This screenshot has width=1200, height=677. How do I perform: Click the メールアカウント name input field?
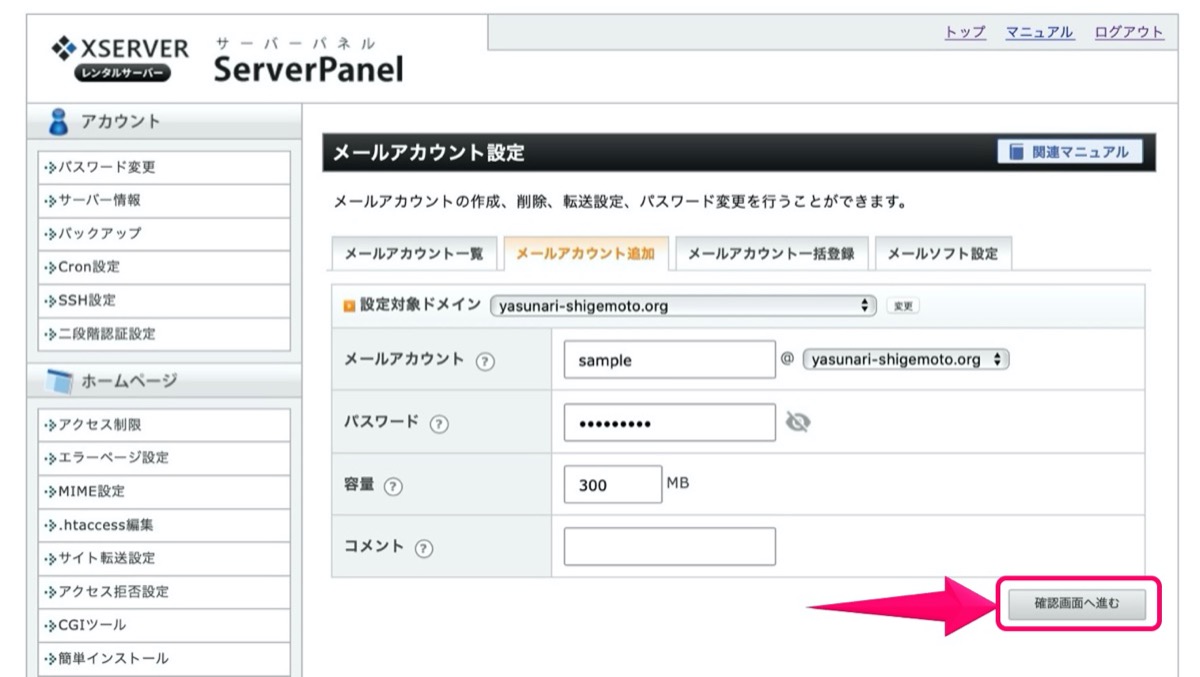tap(670, 360)
